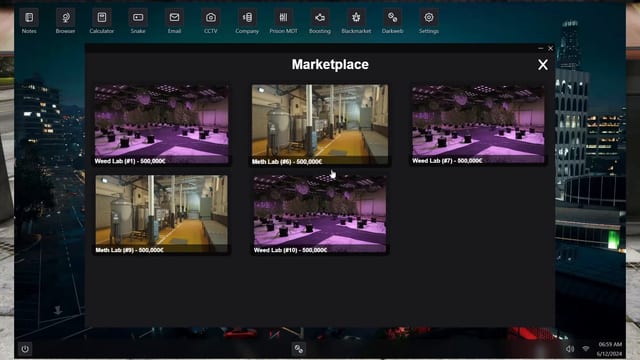Select the Meth Lab (#9) listing thumbnail
The height and width of the screenshot is (360, 640).
point(162,215)
